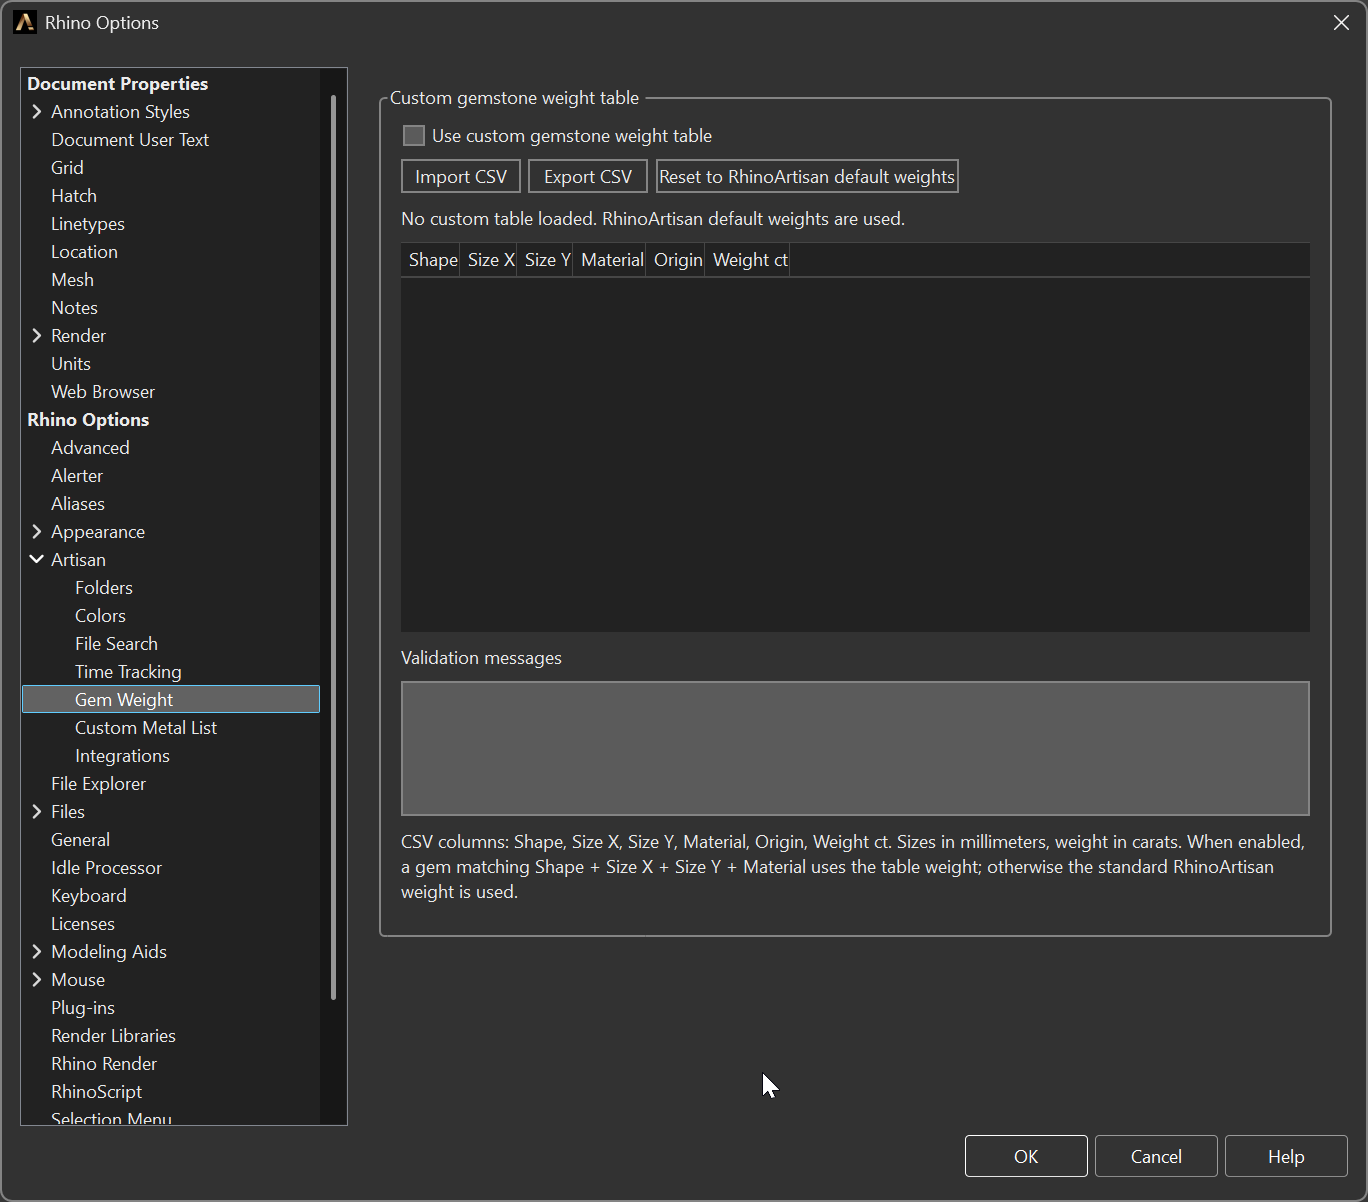Open Help for Rhino Options
This screenshot has height=1202, width=1368.
pos(1286,1156)
